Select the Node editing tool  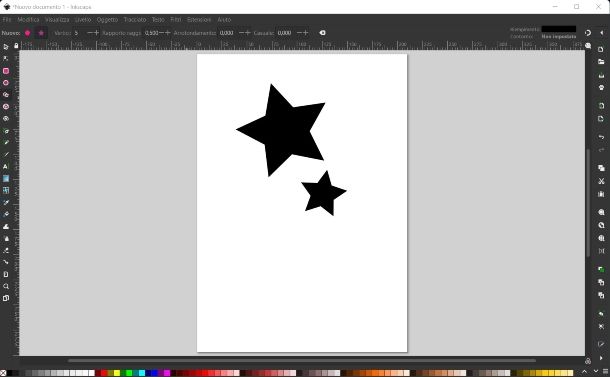coord(6,59)
